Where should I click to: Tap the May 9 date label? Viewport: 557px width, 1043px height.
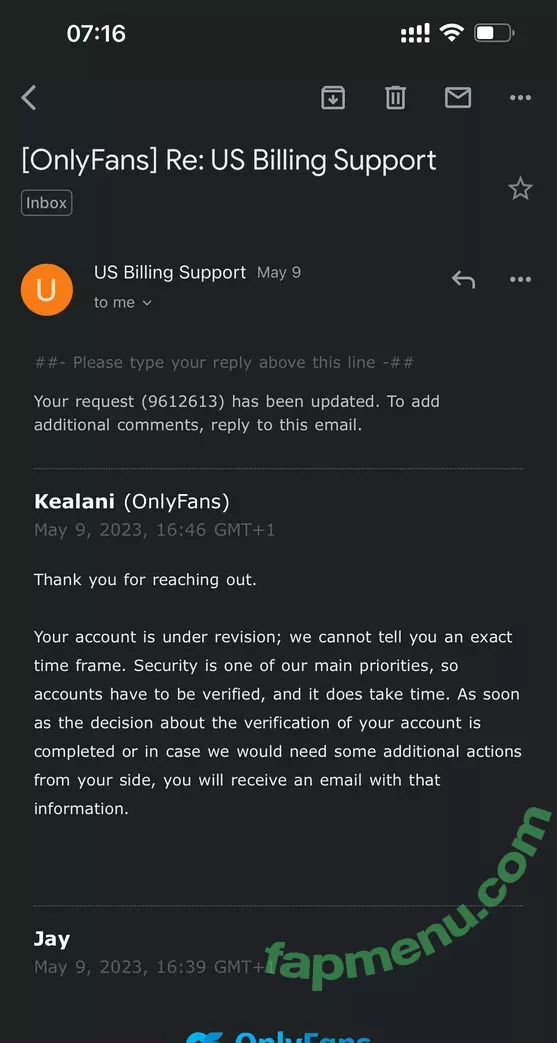(x=279, y=273)
